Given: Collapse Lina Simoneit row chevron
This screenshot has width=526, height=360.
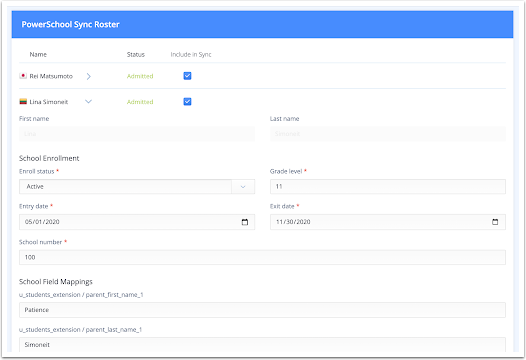Looking at the screenshot, I should [89, 101].
